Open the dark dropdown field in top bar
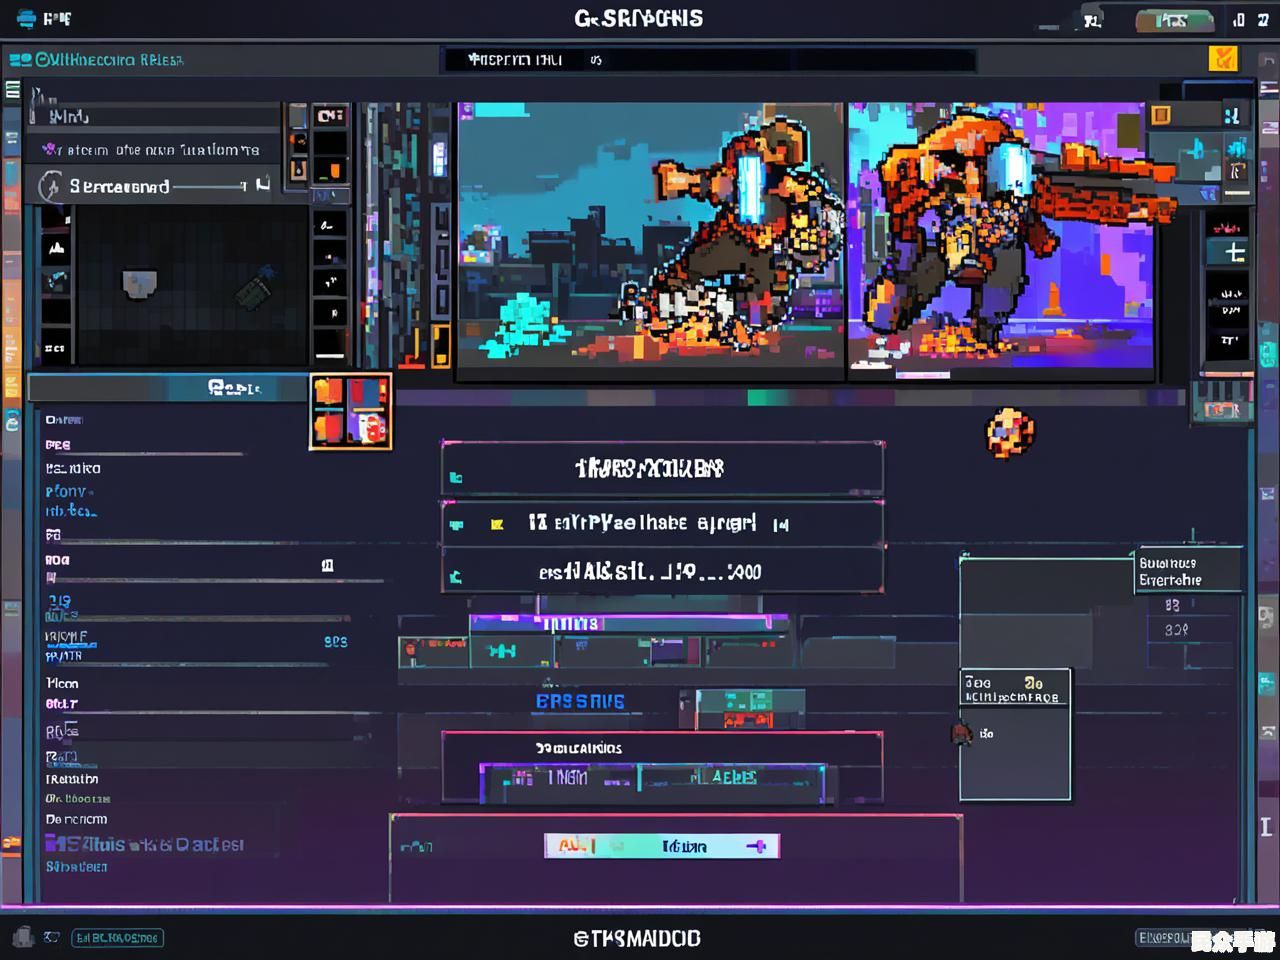1280x960 pixels. point(706,60)
